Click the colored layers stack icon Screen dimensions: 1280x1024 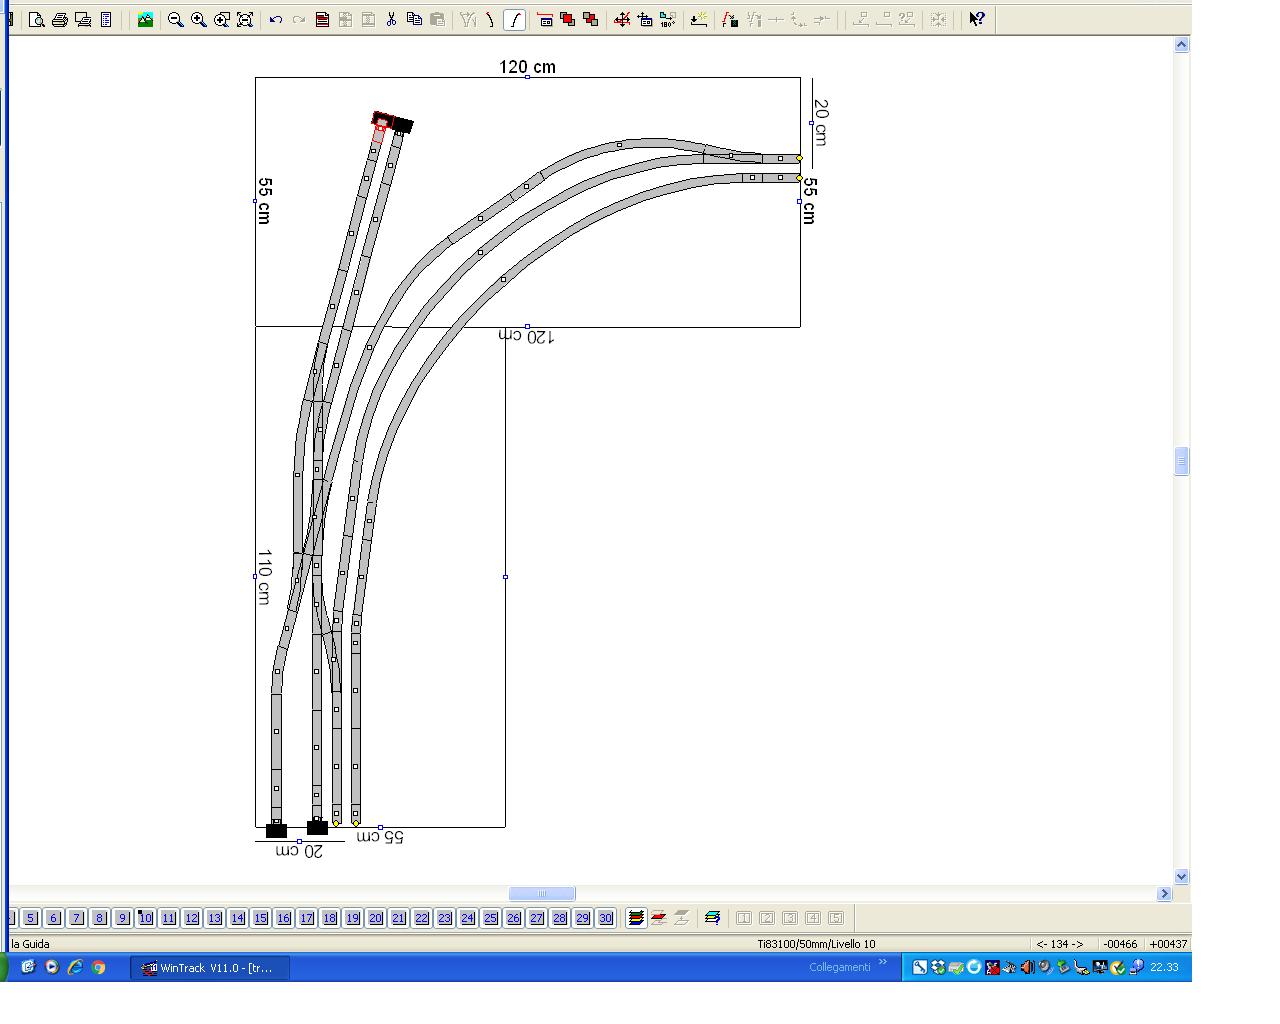point(636,918)
